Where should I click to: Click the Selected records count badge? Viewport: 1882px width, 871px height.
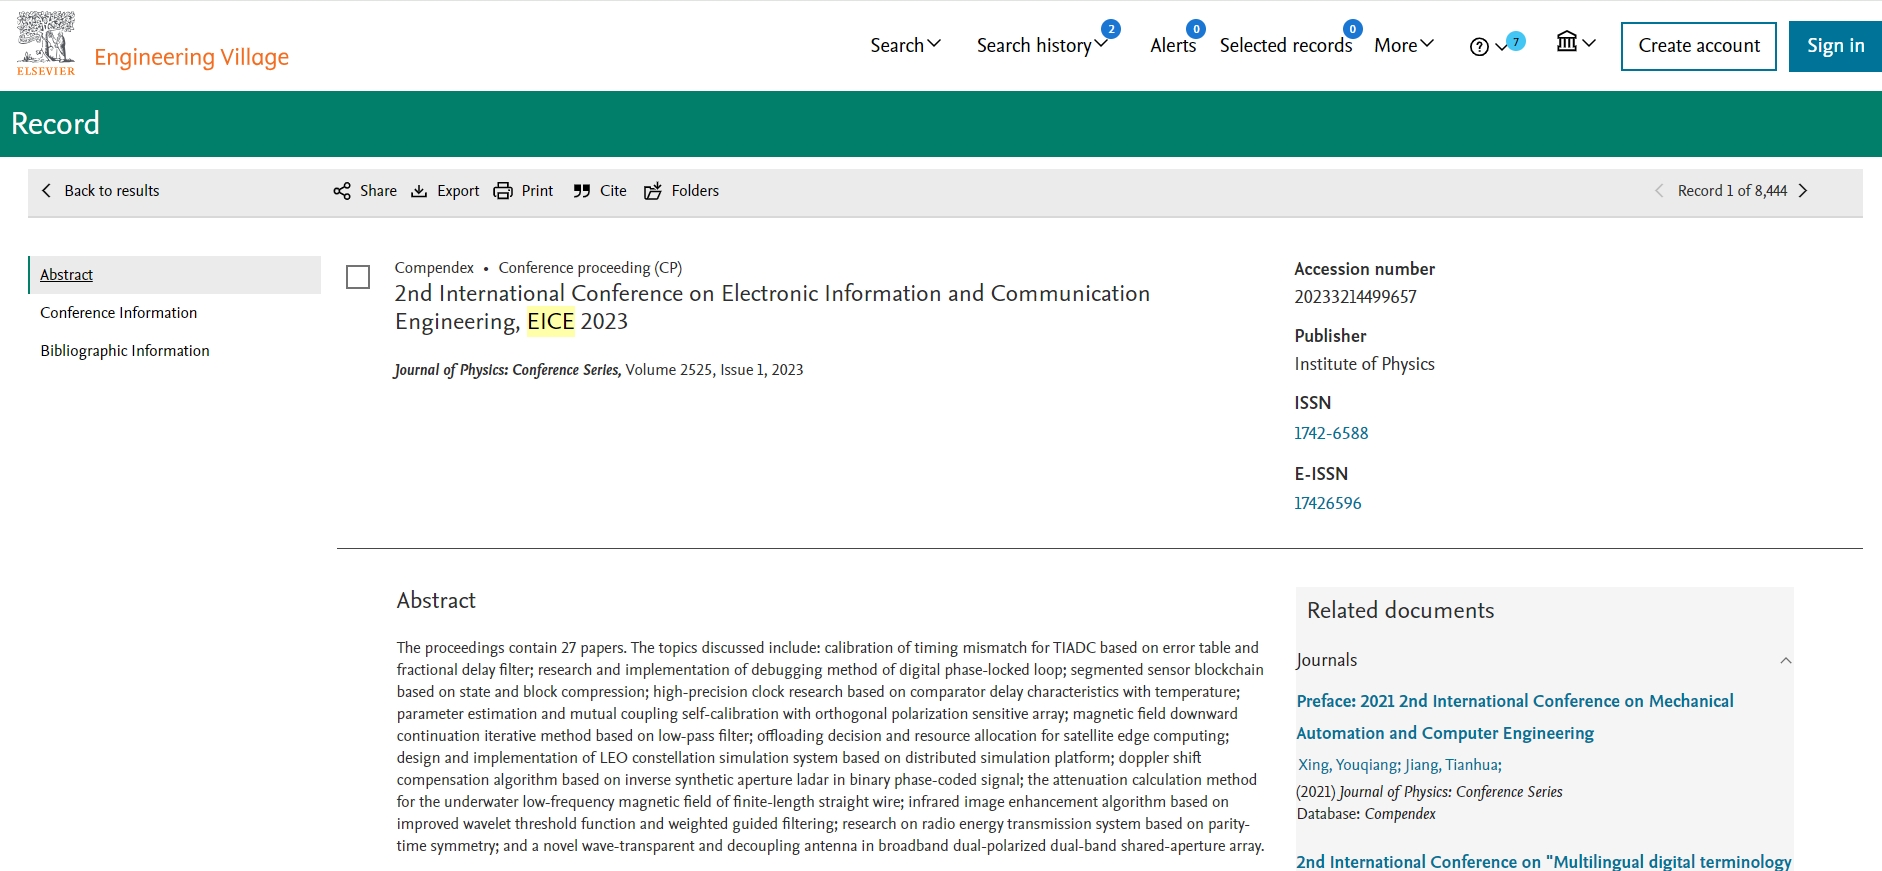click(1353, 29)
